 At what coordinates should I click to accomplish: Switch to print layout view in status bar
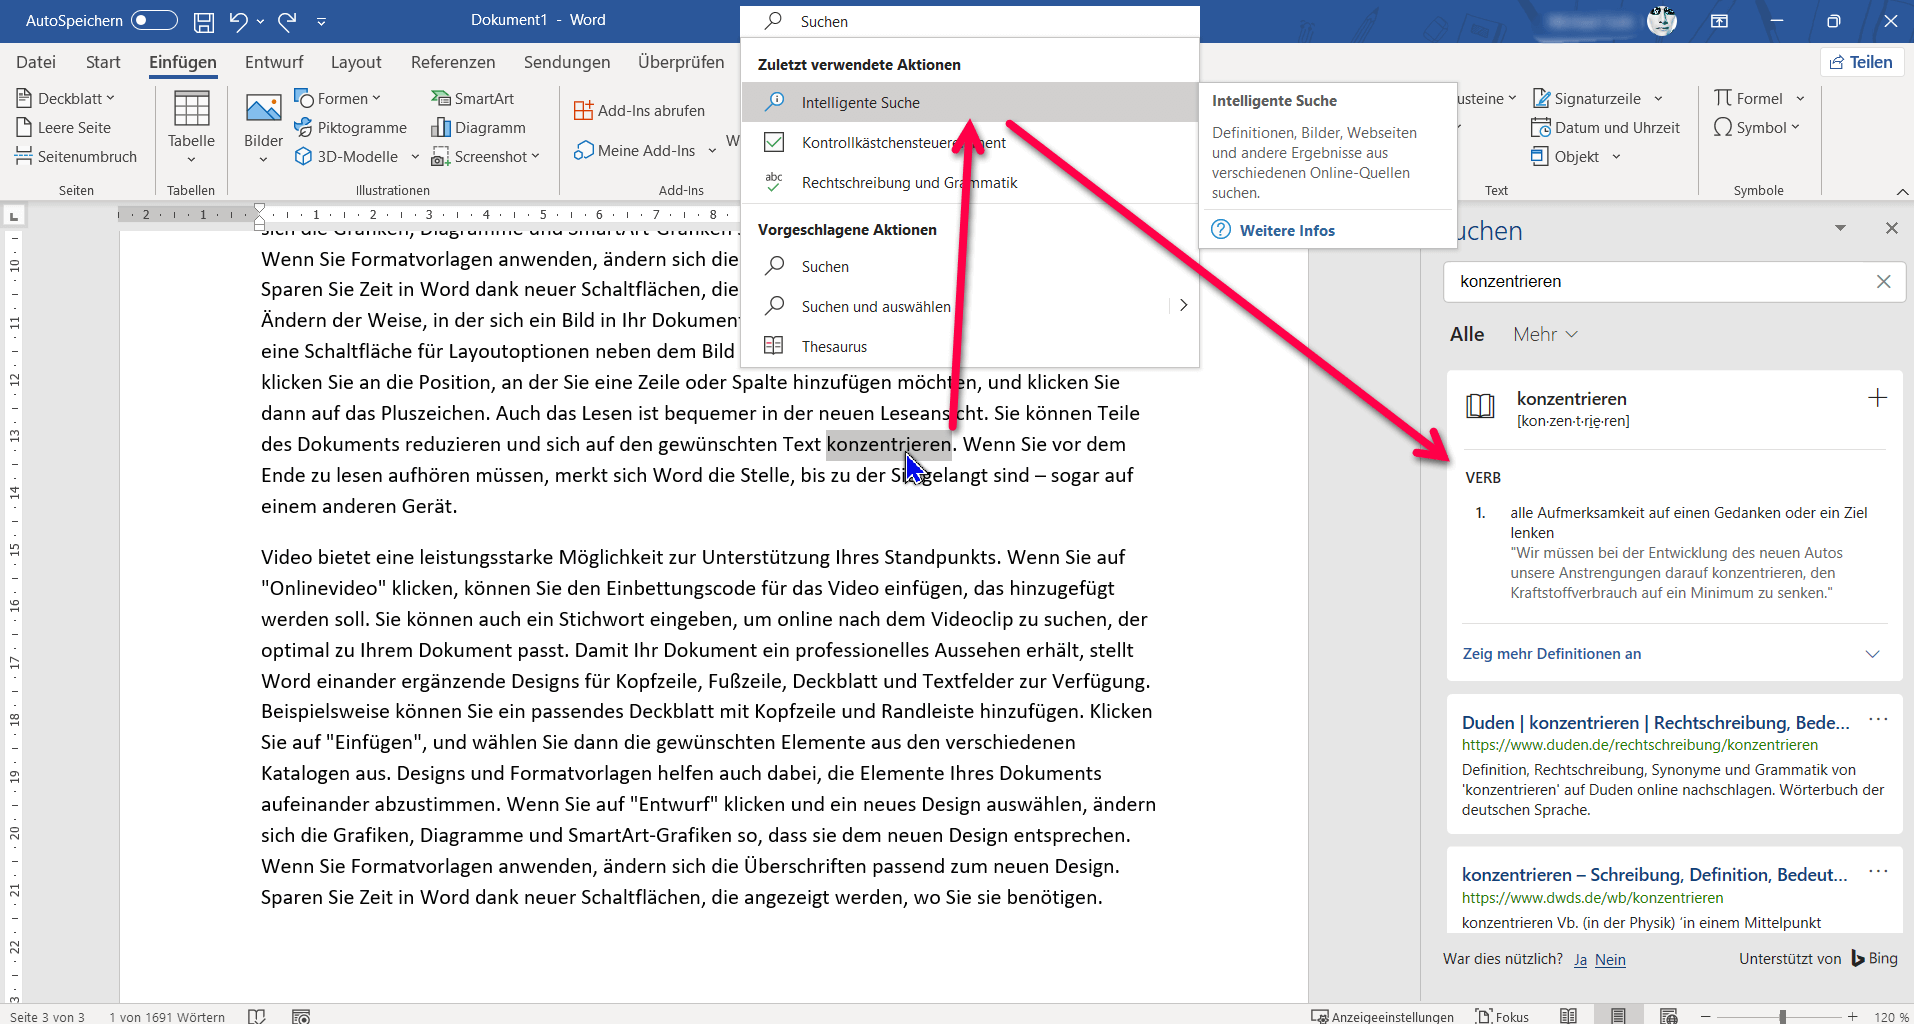[1618, 1016]
